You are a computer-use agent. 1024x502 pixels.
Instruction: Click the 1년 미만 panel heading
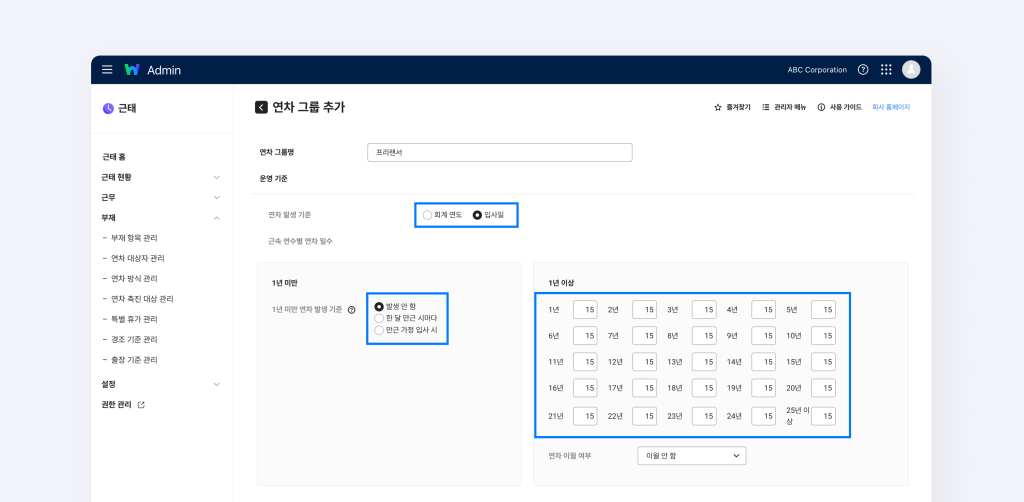(285, 283)
